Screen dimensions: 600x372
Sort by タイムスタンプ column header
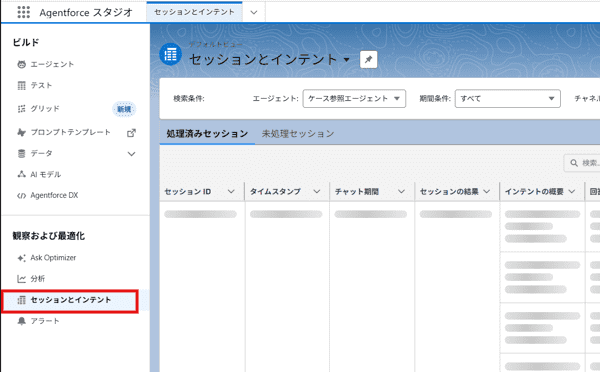(275, 191)
